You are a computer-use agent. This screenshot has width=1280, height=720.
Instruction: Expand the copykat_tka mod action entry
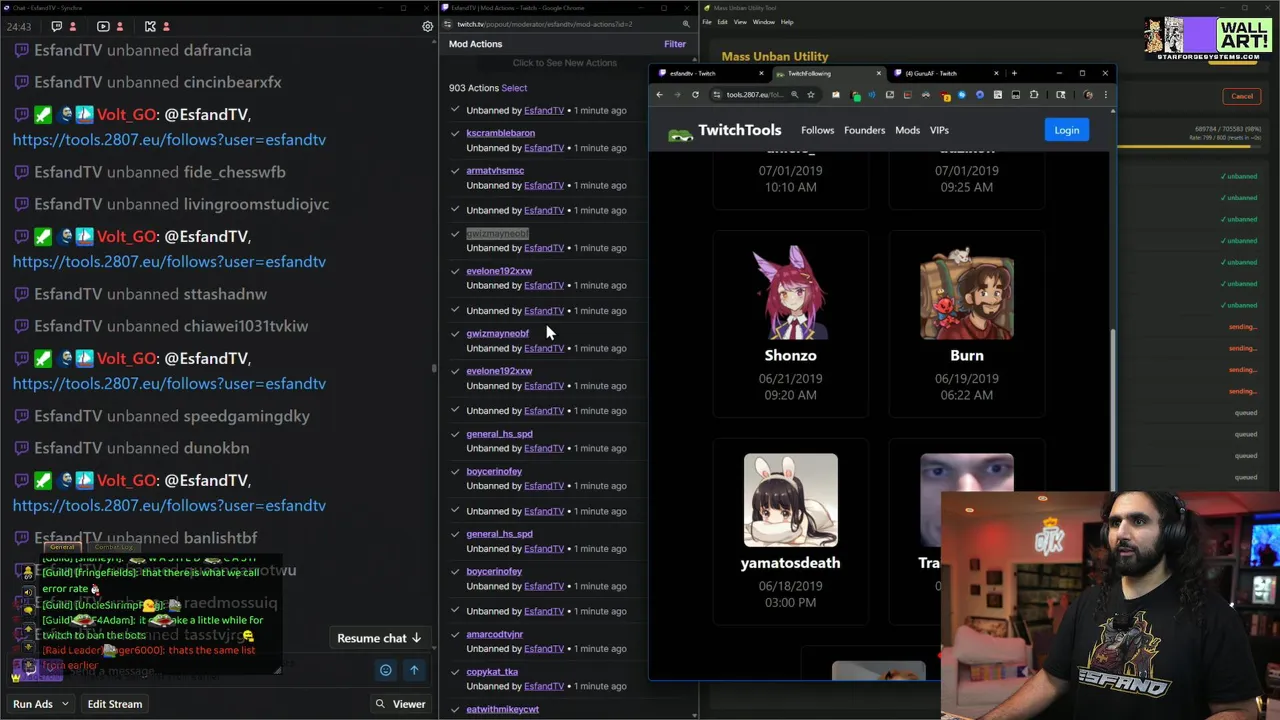coord(455,672)
